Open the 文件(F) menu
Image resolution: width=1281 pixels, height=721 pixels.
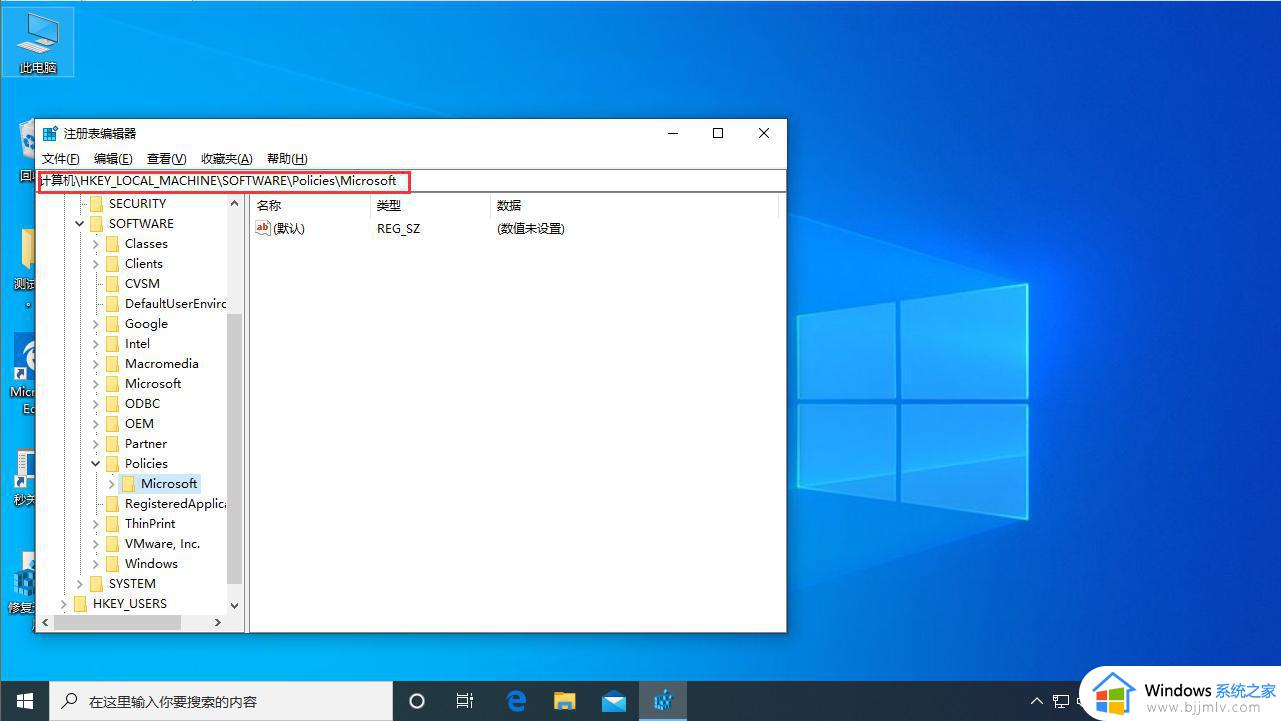click(x=61, y=159)
